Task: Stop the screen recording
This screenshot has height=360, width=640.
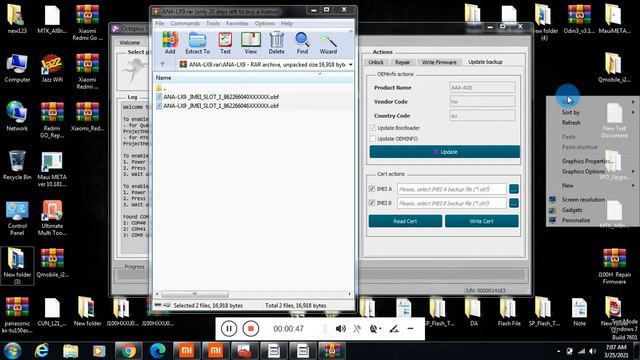Action: [251, 329]
